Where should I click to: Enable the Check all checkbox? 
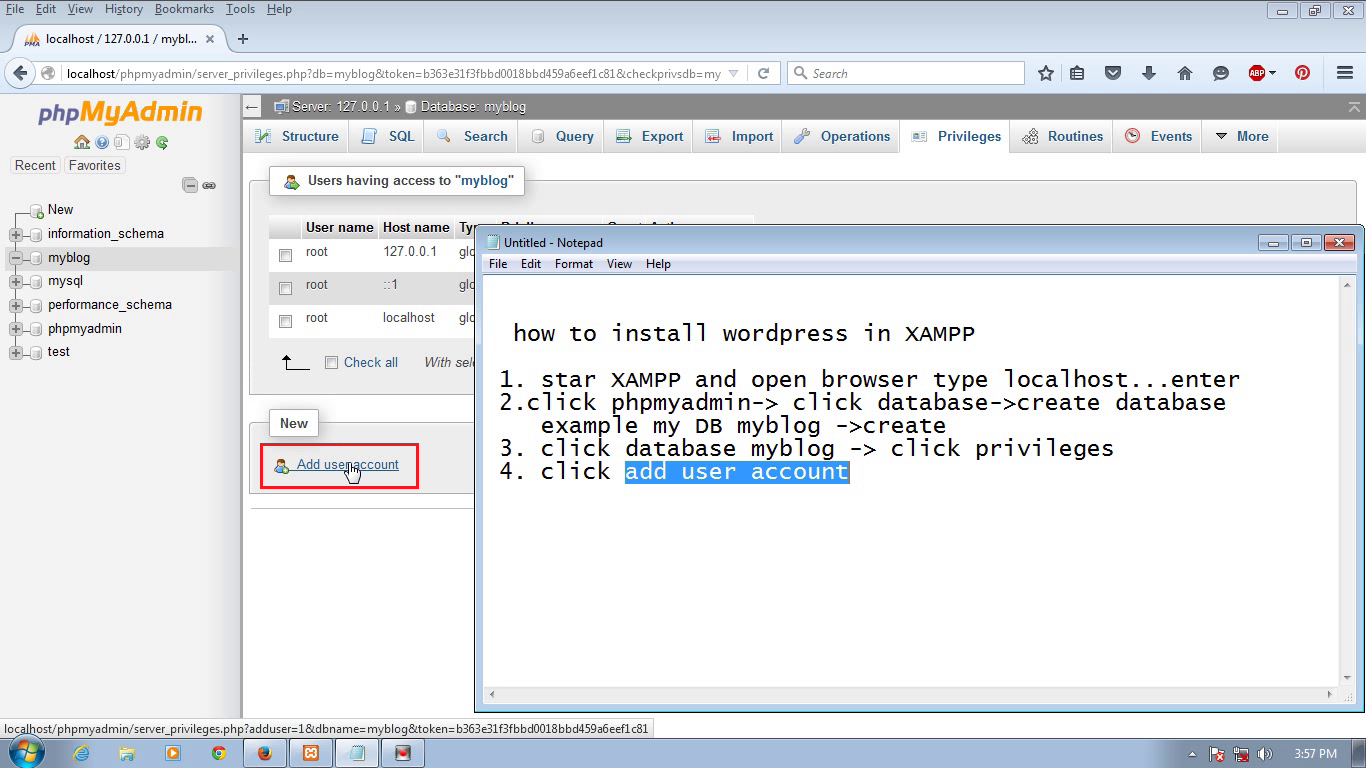(x=332, y=363)
